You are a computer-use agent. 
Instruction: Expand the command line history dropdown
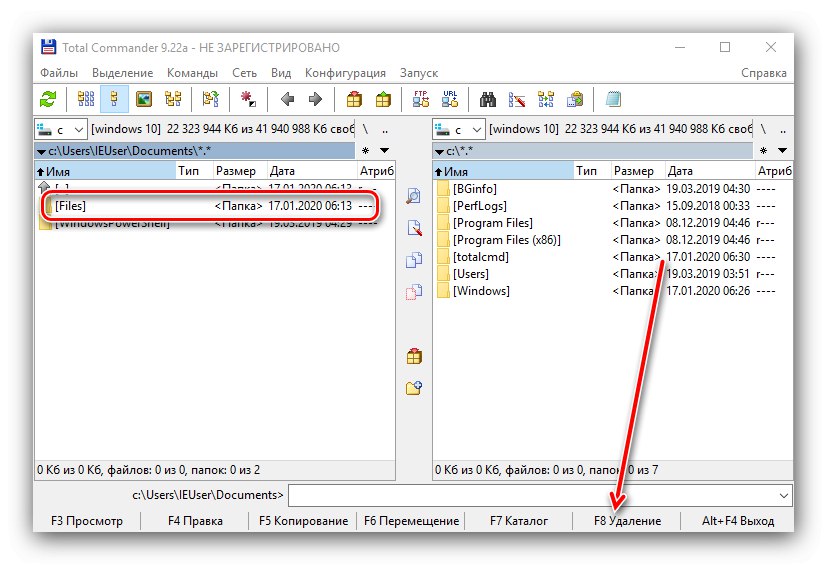click(784, 495)
